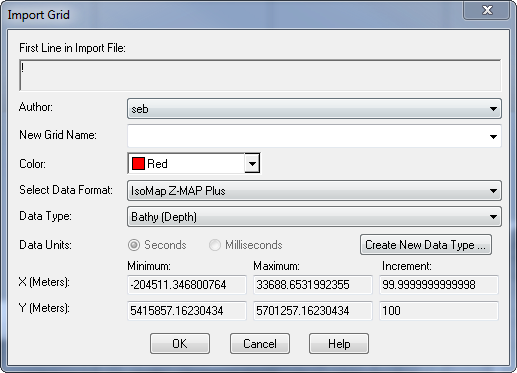Viewport: 517px width, 373px height.
Task: Expand the Data Type Bathy (Depth) dropdown
Action: [314, 217]
